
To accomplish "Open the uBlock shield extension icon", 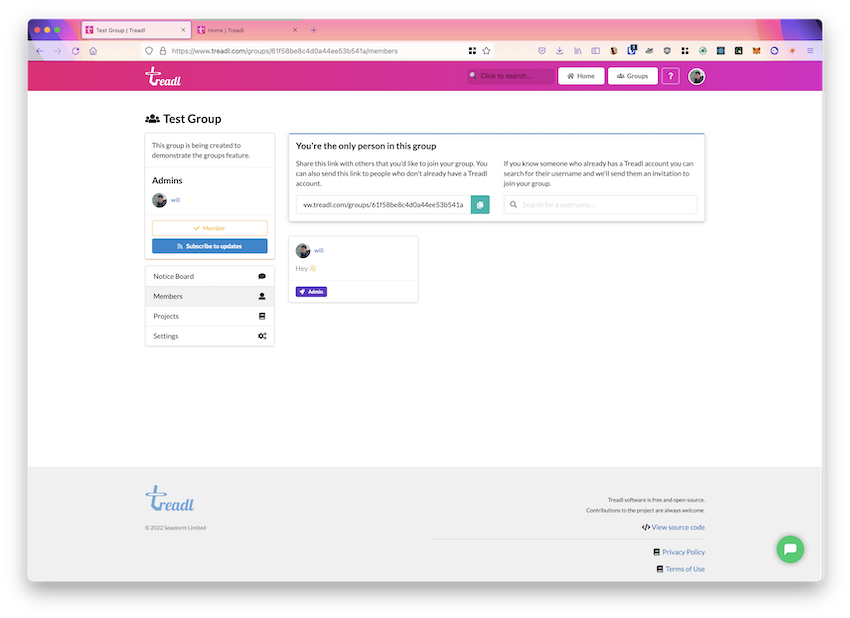I will click(667, 51).
